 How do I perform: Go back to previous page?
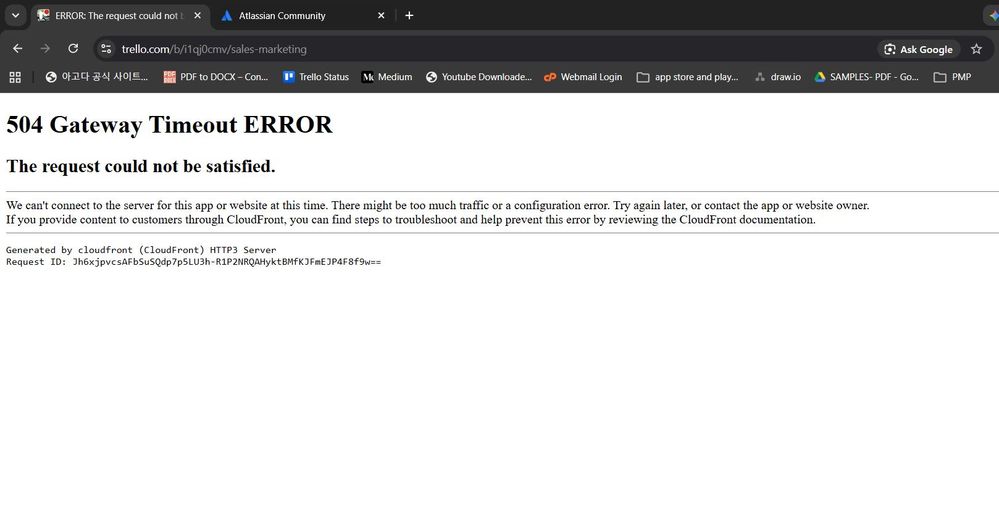[17, 49]
